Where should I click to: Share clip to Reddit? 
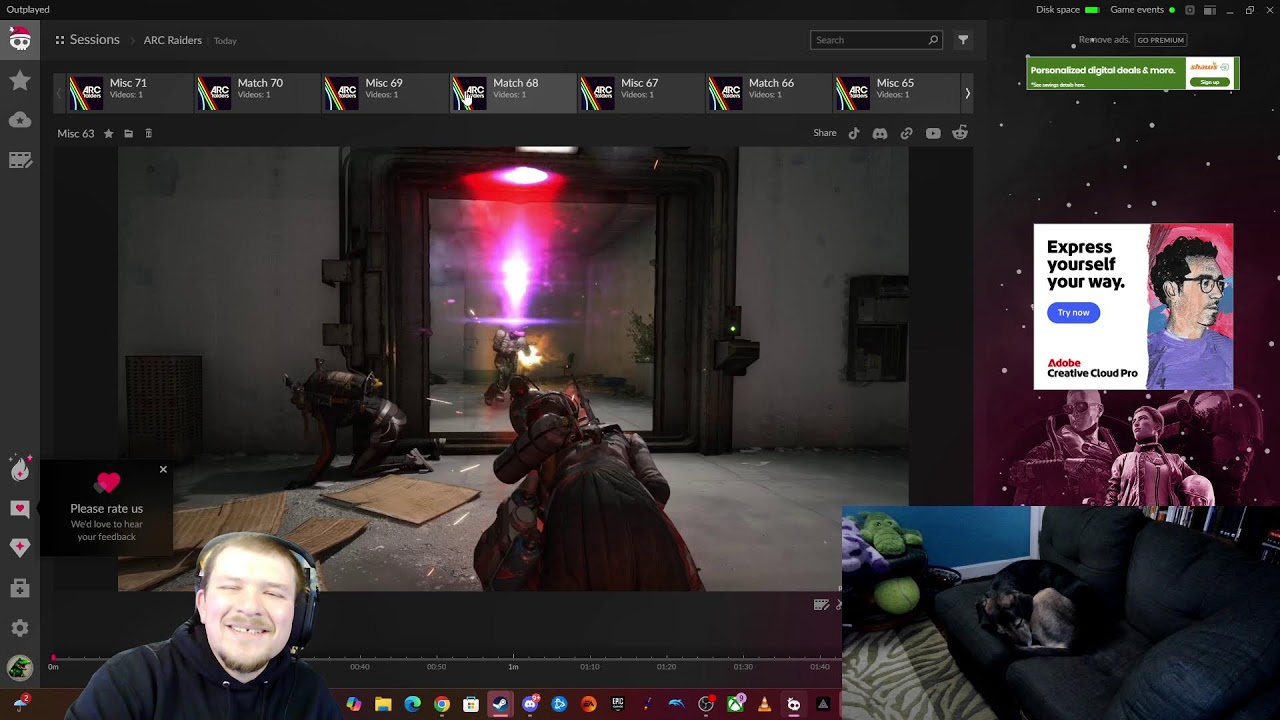pos(960,133)
